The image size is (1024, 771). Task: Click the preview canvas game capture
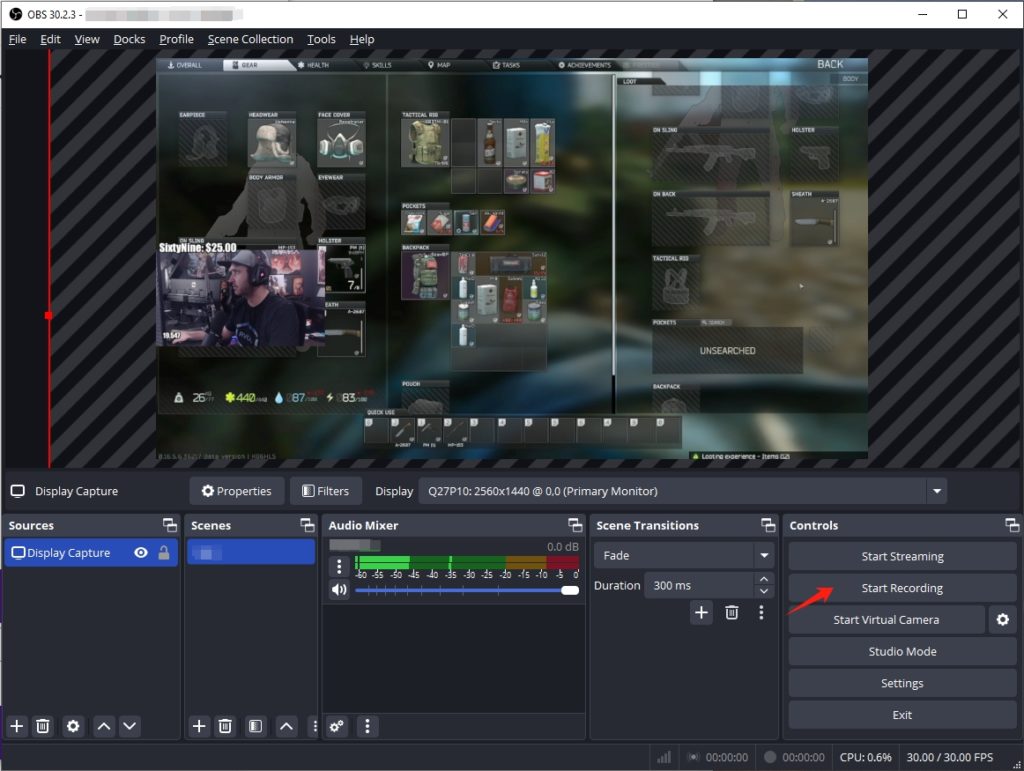pos(511,259)
